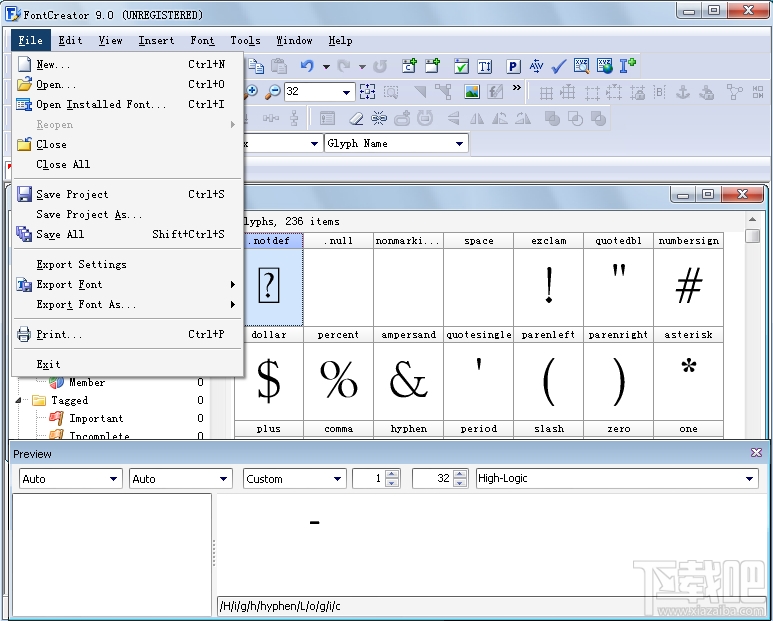The image size is (773, 621).
Task: Open the View menu
Action: 110,40
